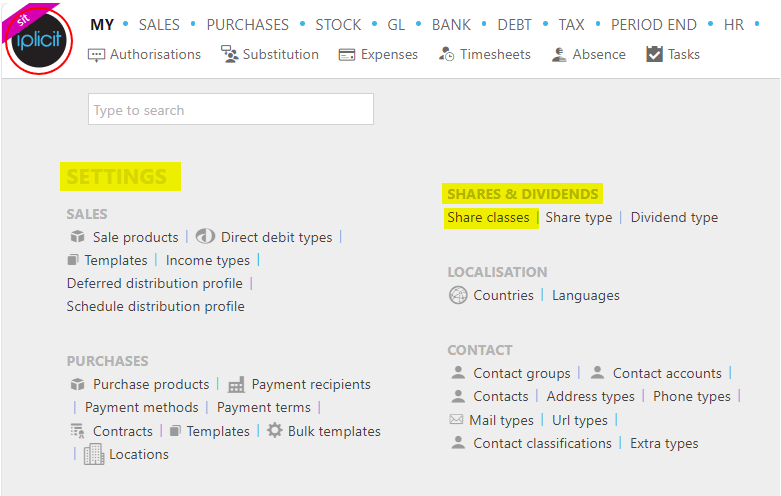Open Expenses card icon

(x=347, y=55)
